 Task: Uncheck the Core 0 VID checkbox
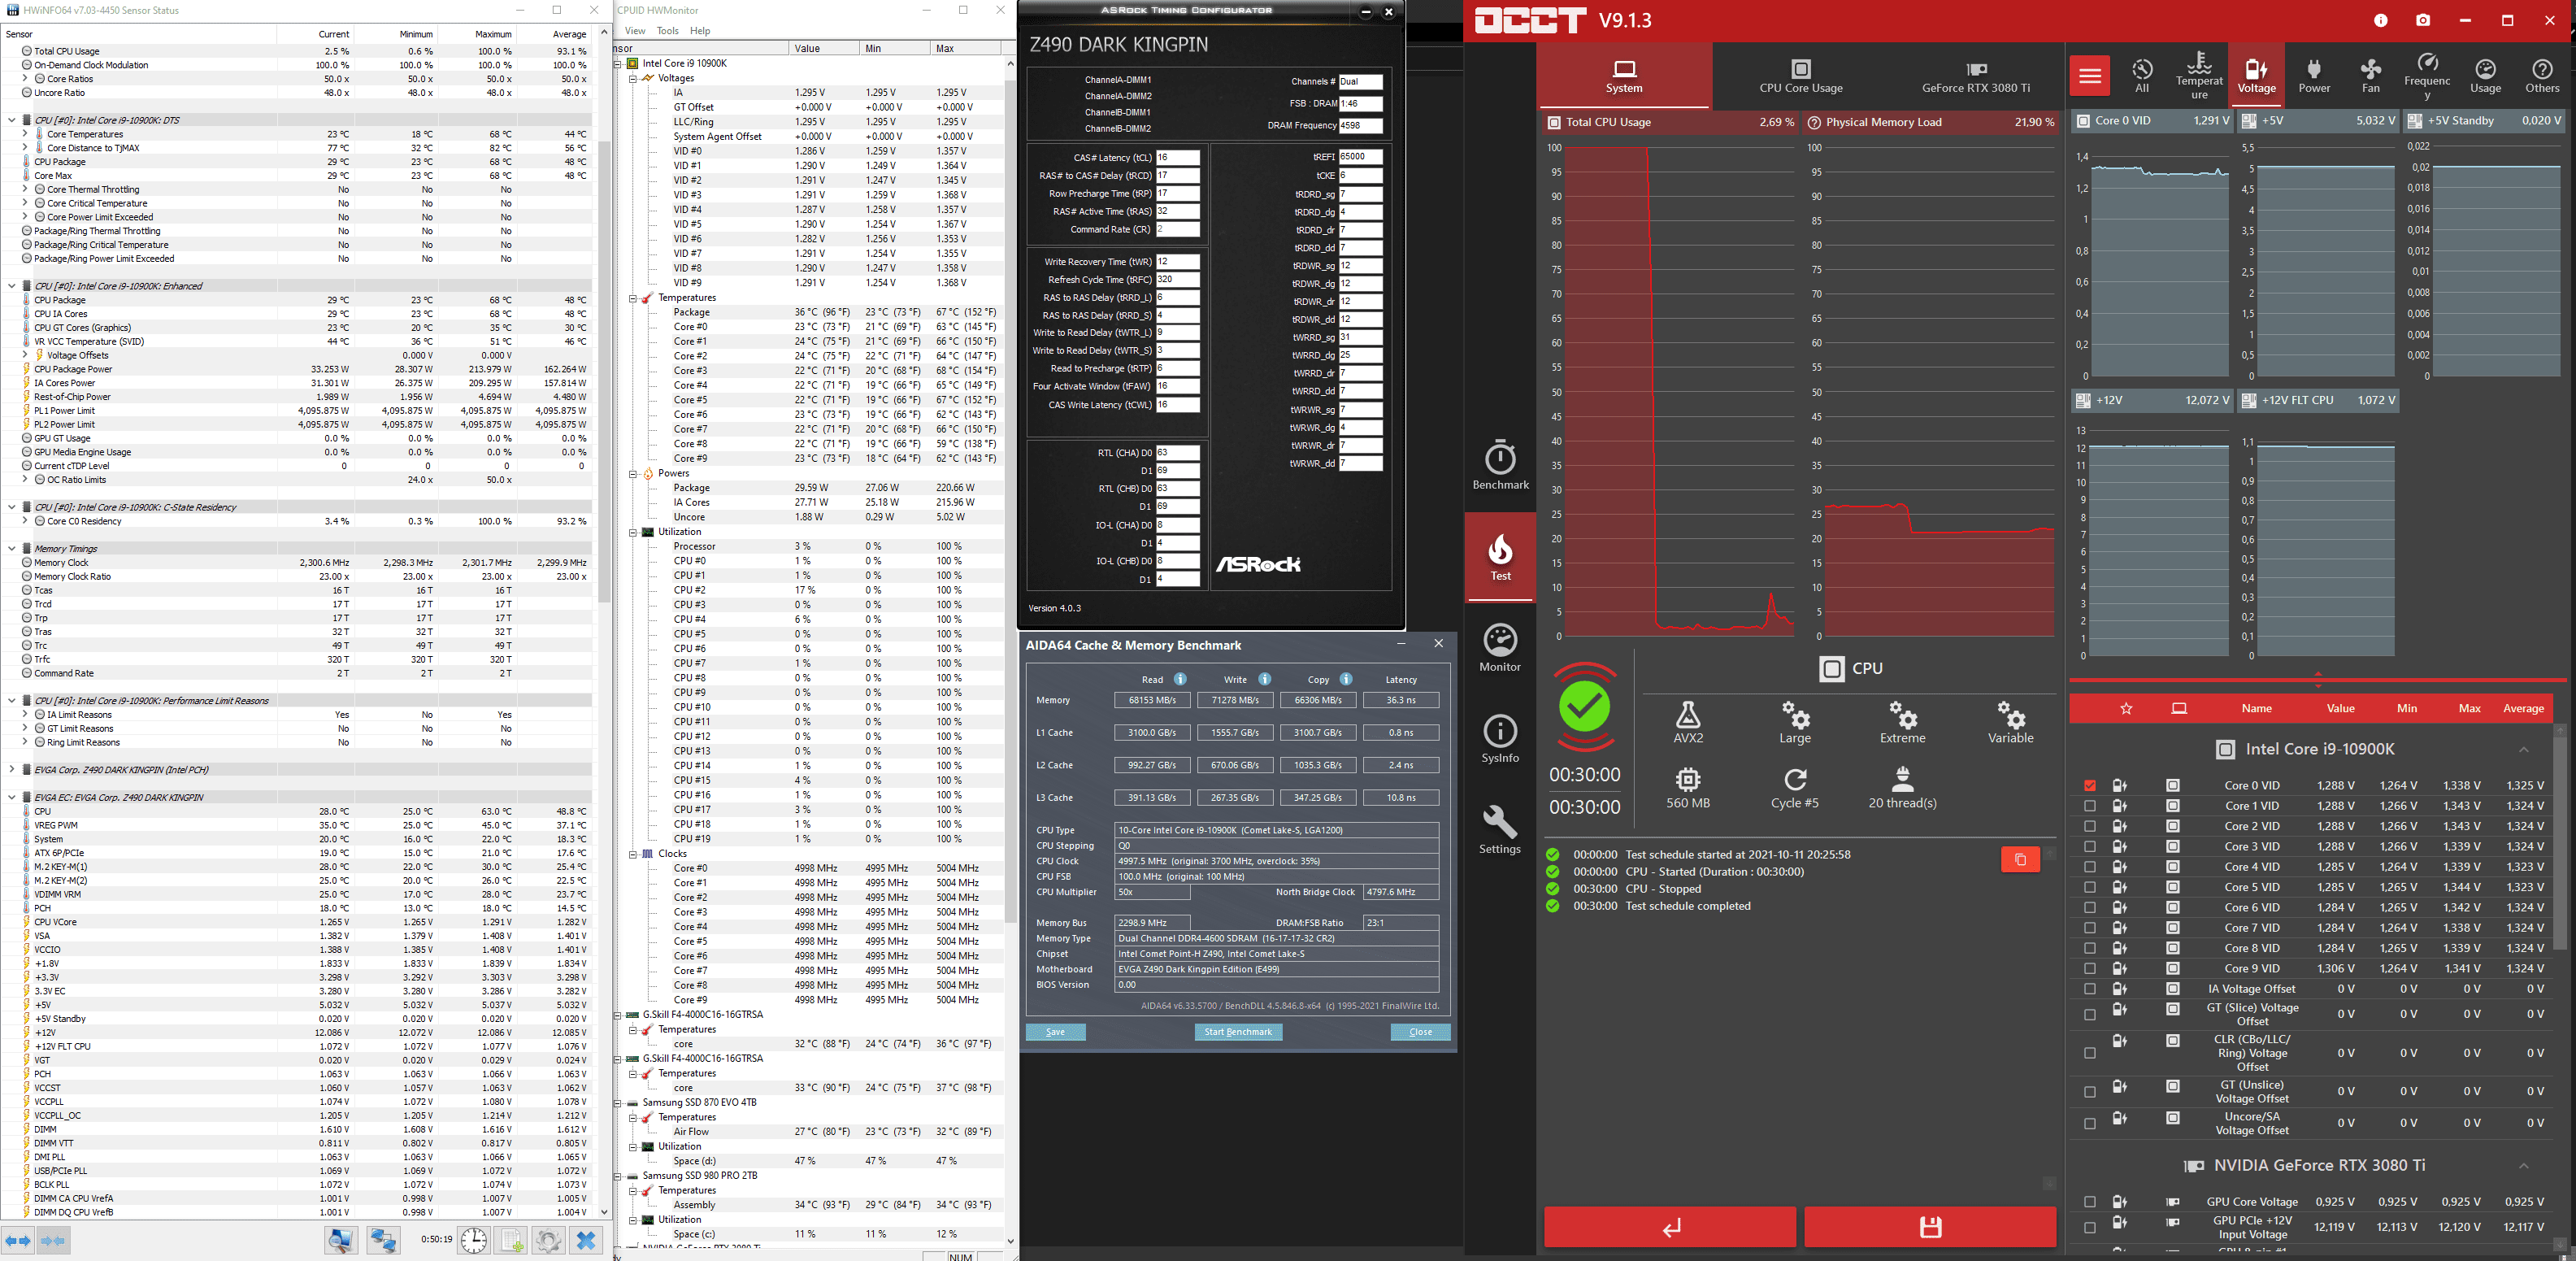click(2089, 785)
